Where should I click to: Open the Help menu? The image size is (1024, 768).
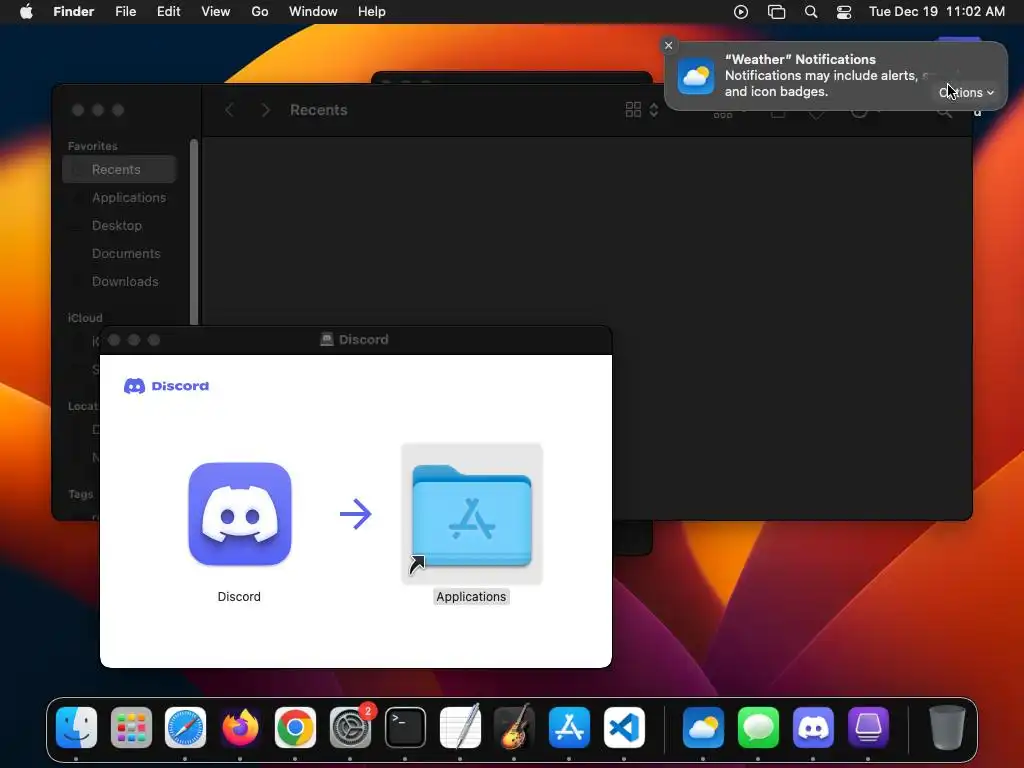[372, 12]
